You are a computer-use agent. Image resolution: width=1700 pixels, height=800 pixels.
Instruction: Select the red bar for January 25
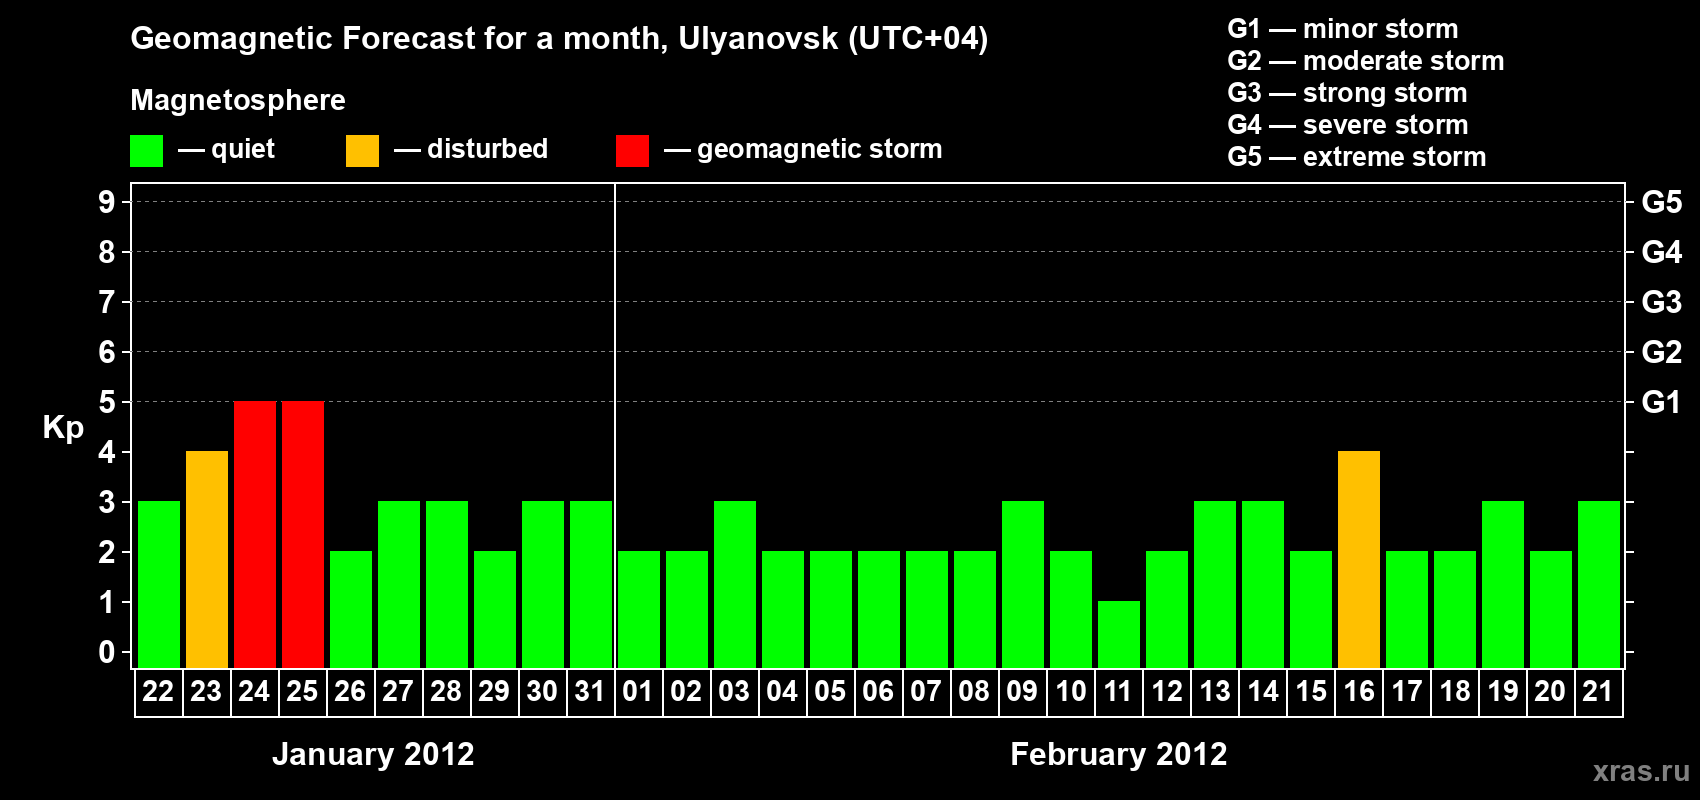(303, 534)
